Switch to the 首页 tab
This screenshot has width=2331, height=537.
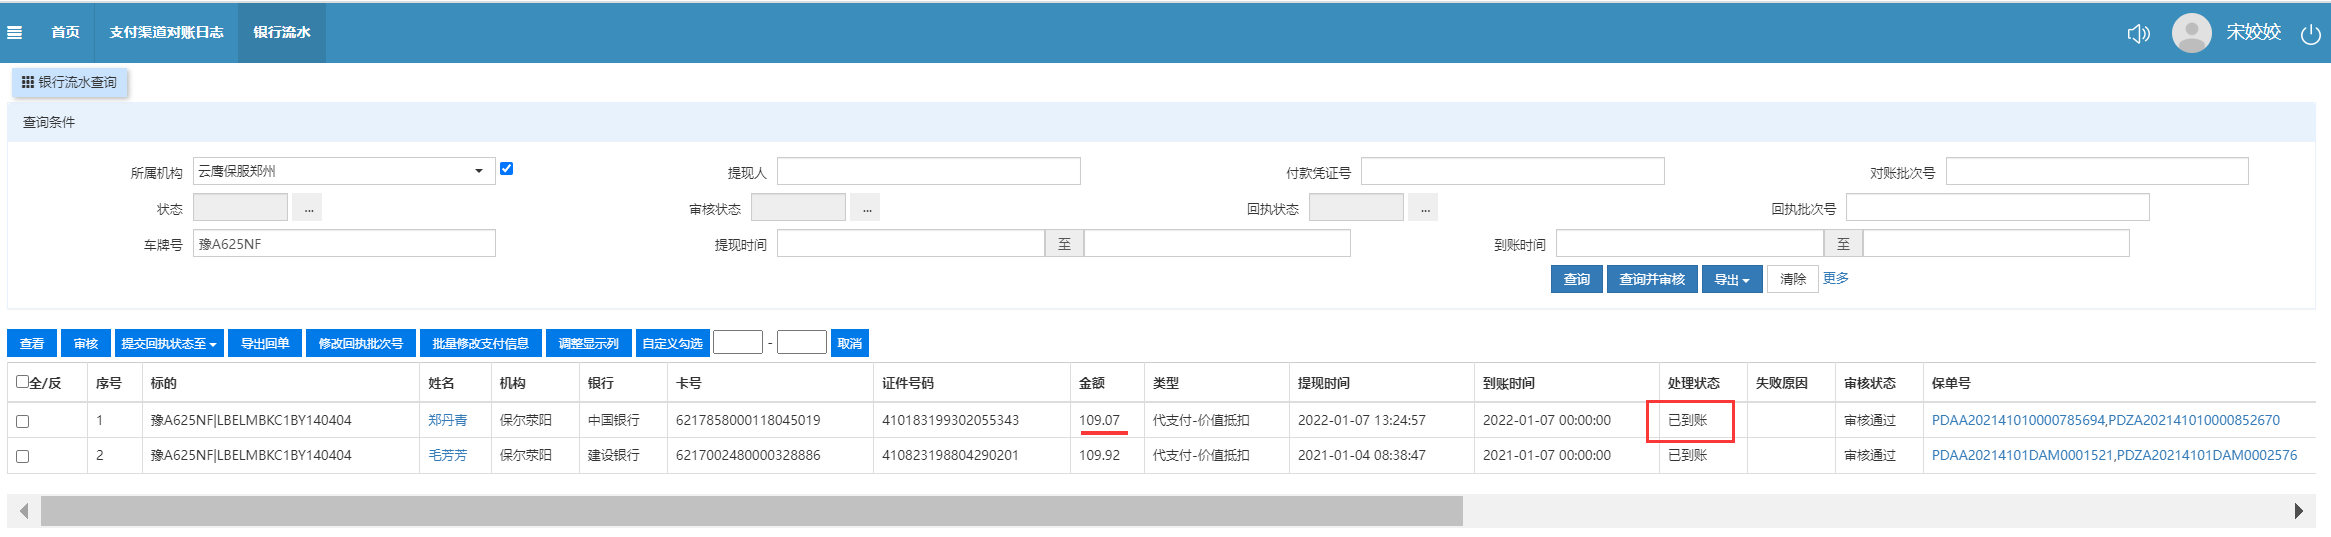65,32
